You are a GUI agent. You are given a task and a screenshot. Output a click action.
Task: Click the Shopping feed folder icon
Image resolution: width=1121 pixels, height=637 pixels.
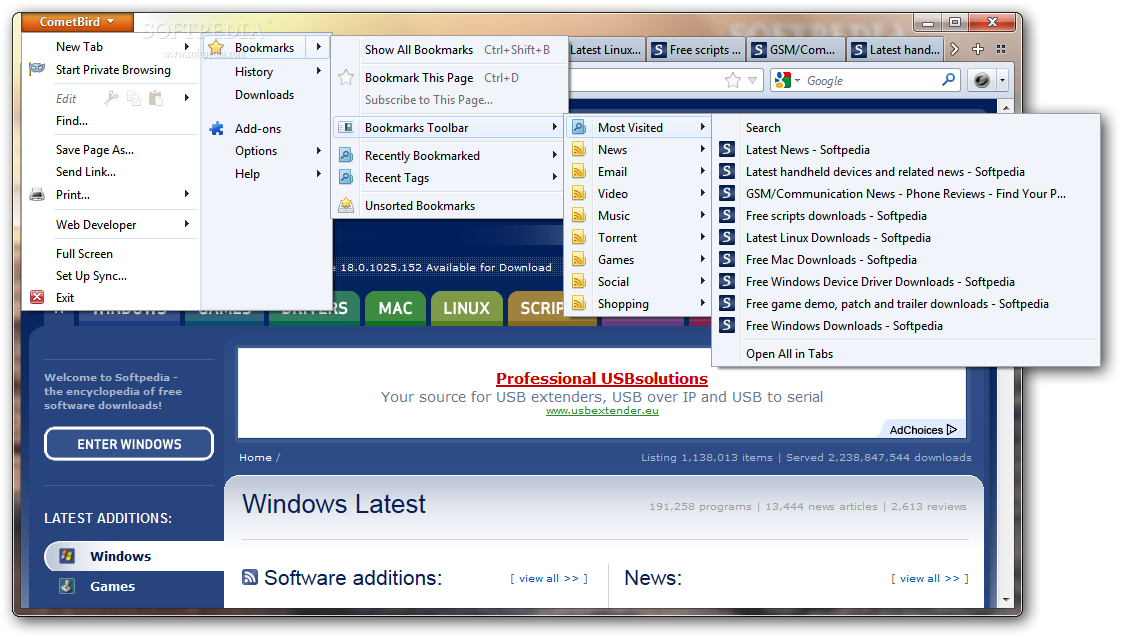click(x=579, y=304)
